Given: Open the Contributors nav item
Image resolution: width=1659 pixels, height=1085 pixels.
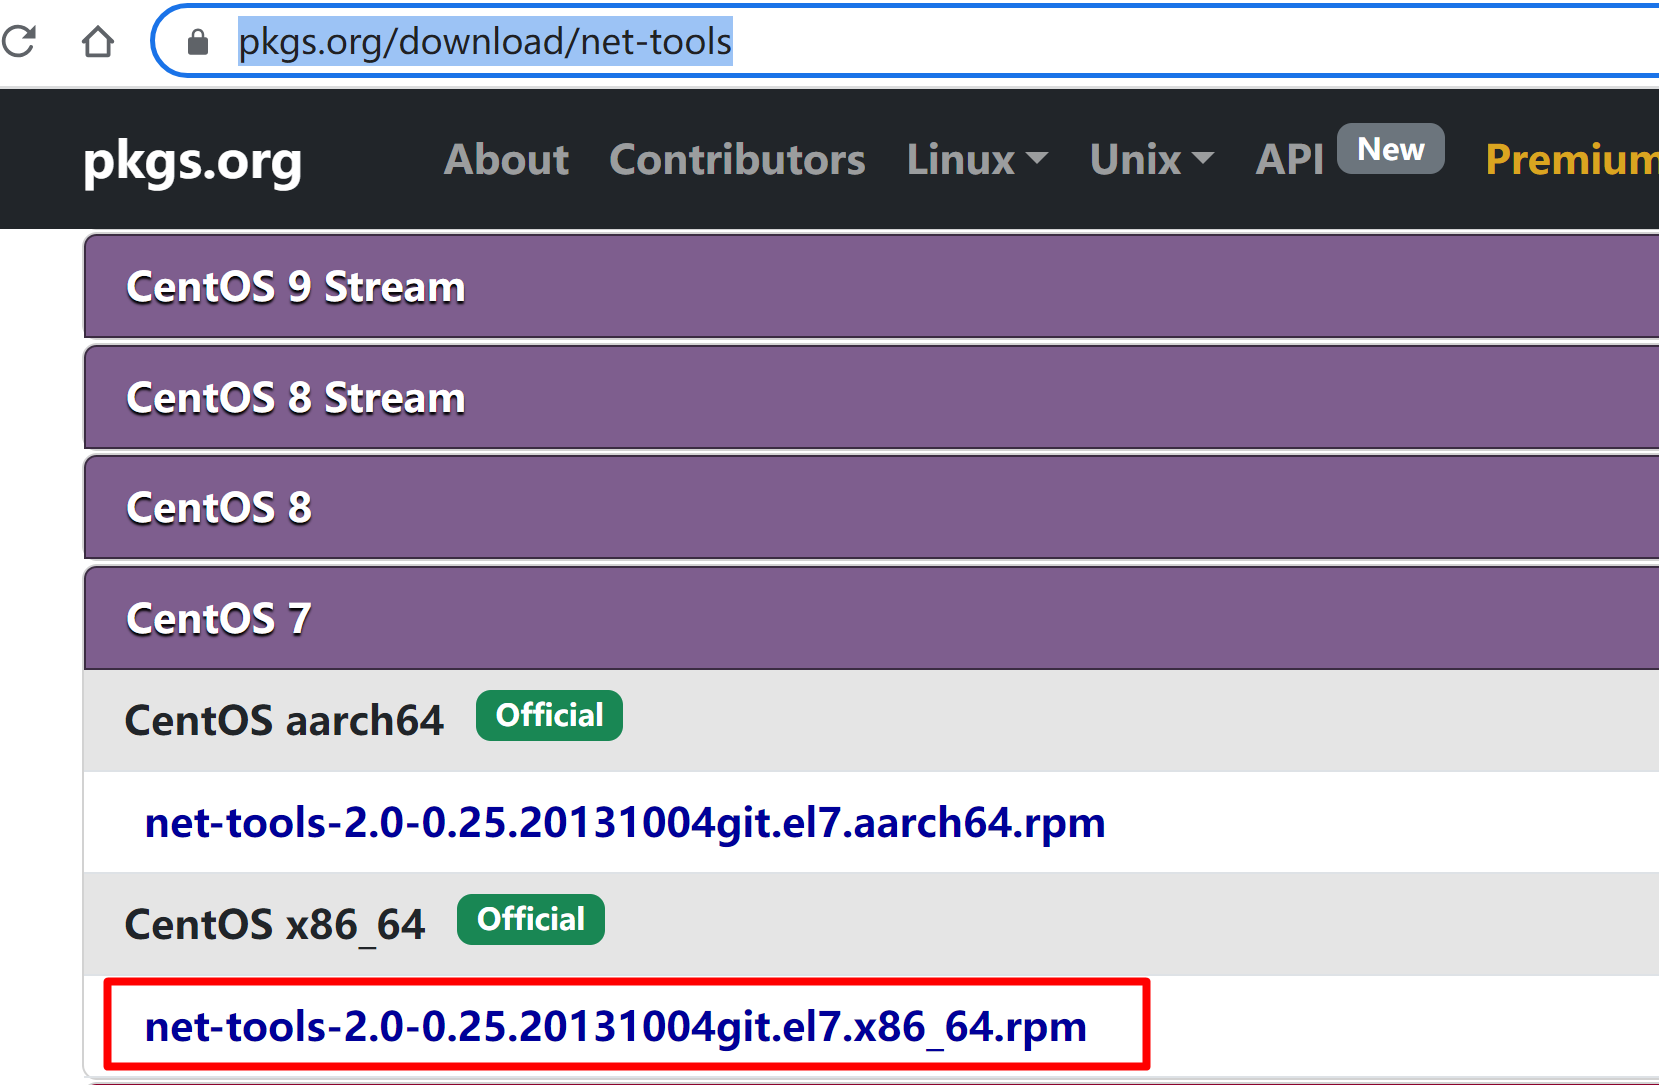Looking at the screenshot, I should (738, 159).
